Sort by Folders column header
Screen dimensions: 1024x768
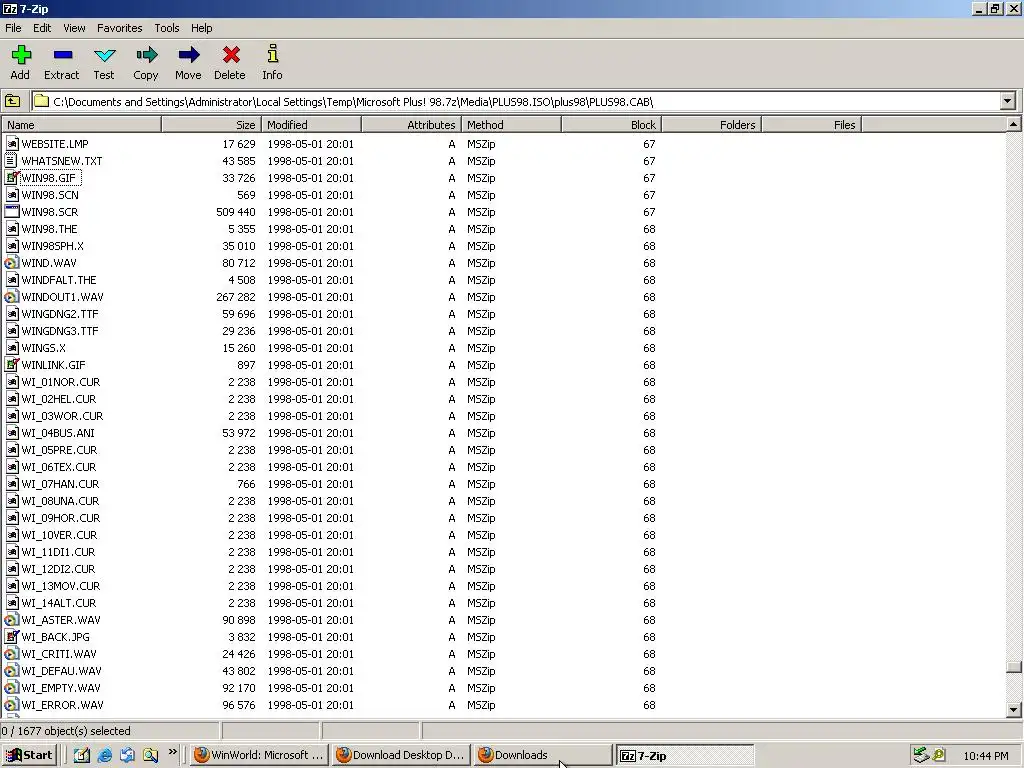tap(712, 125)
